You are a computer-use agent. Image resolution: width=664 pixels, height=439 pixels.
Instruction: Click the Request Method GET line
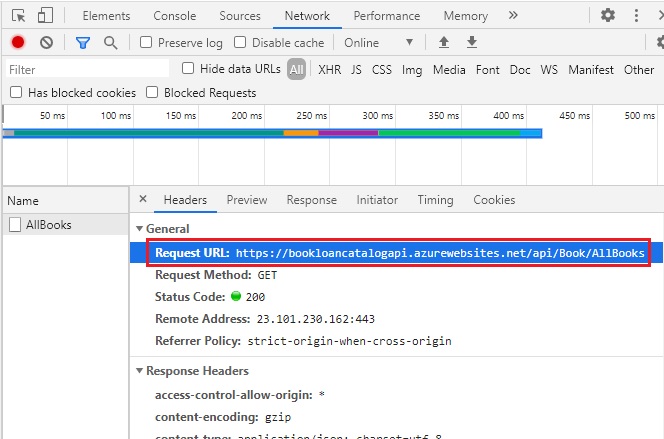216,275
